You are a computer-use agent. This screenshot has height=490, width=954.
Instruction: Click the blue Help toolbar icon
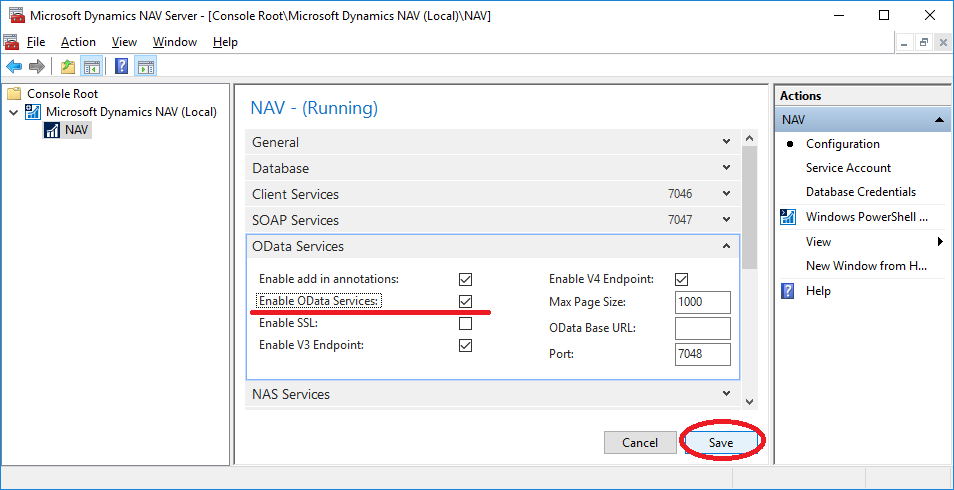click(122, 66)
